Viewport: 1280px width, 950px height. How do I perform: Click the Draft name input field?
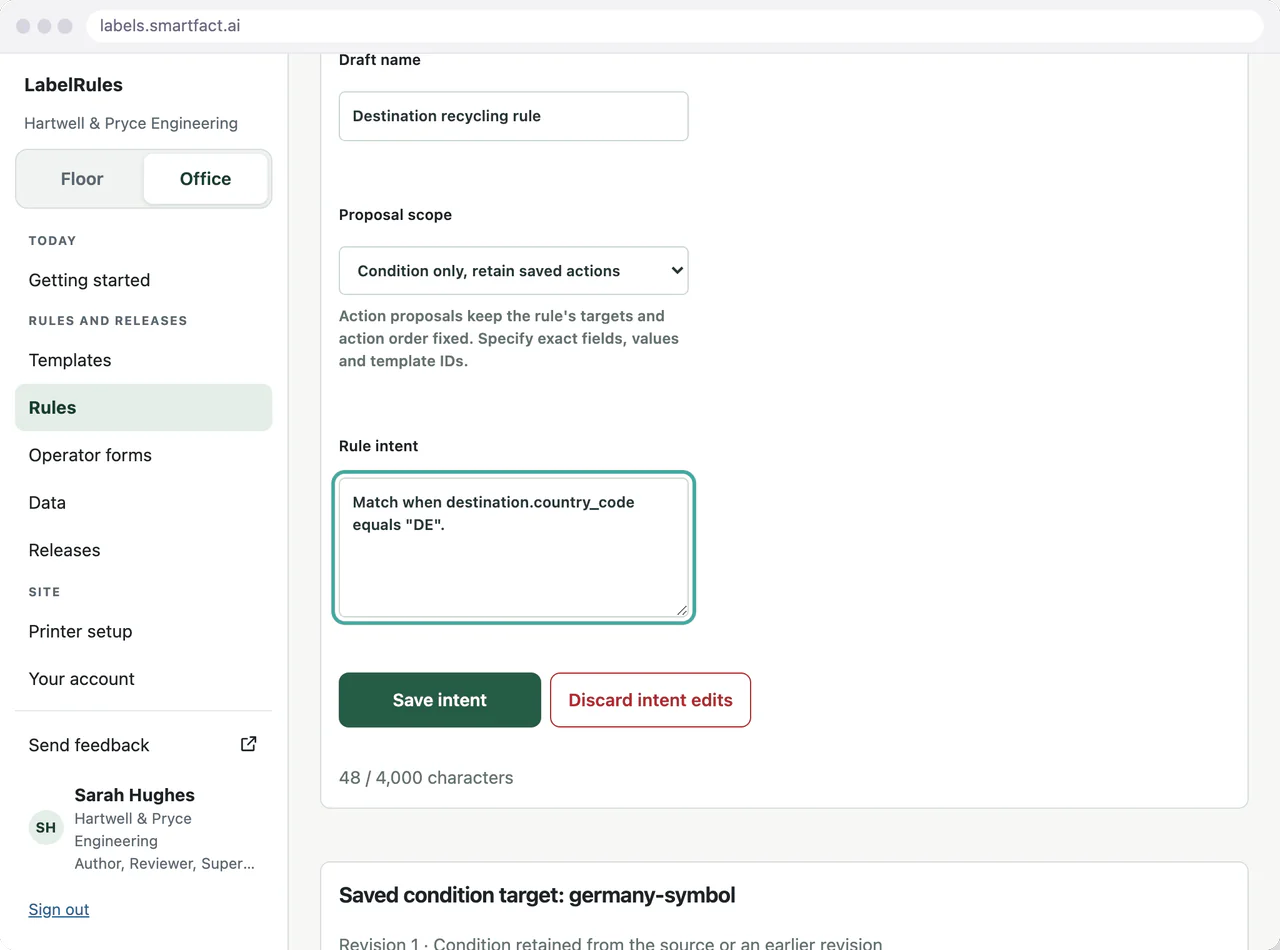[513, 116]
